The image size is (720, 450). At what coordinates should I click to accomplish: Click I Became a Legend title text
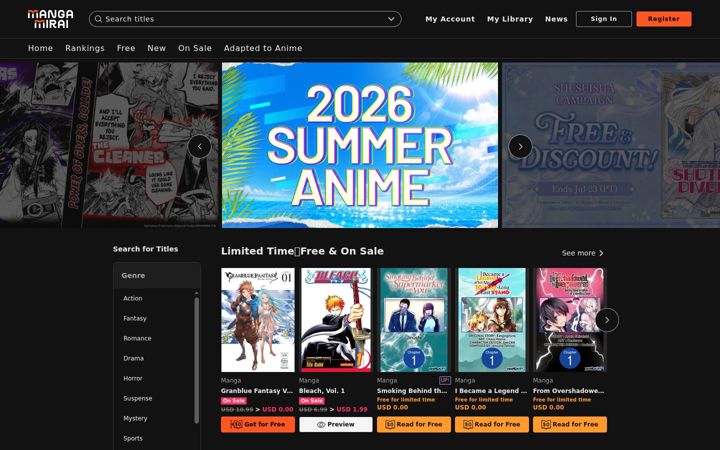coord(491,391)
